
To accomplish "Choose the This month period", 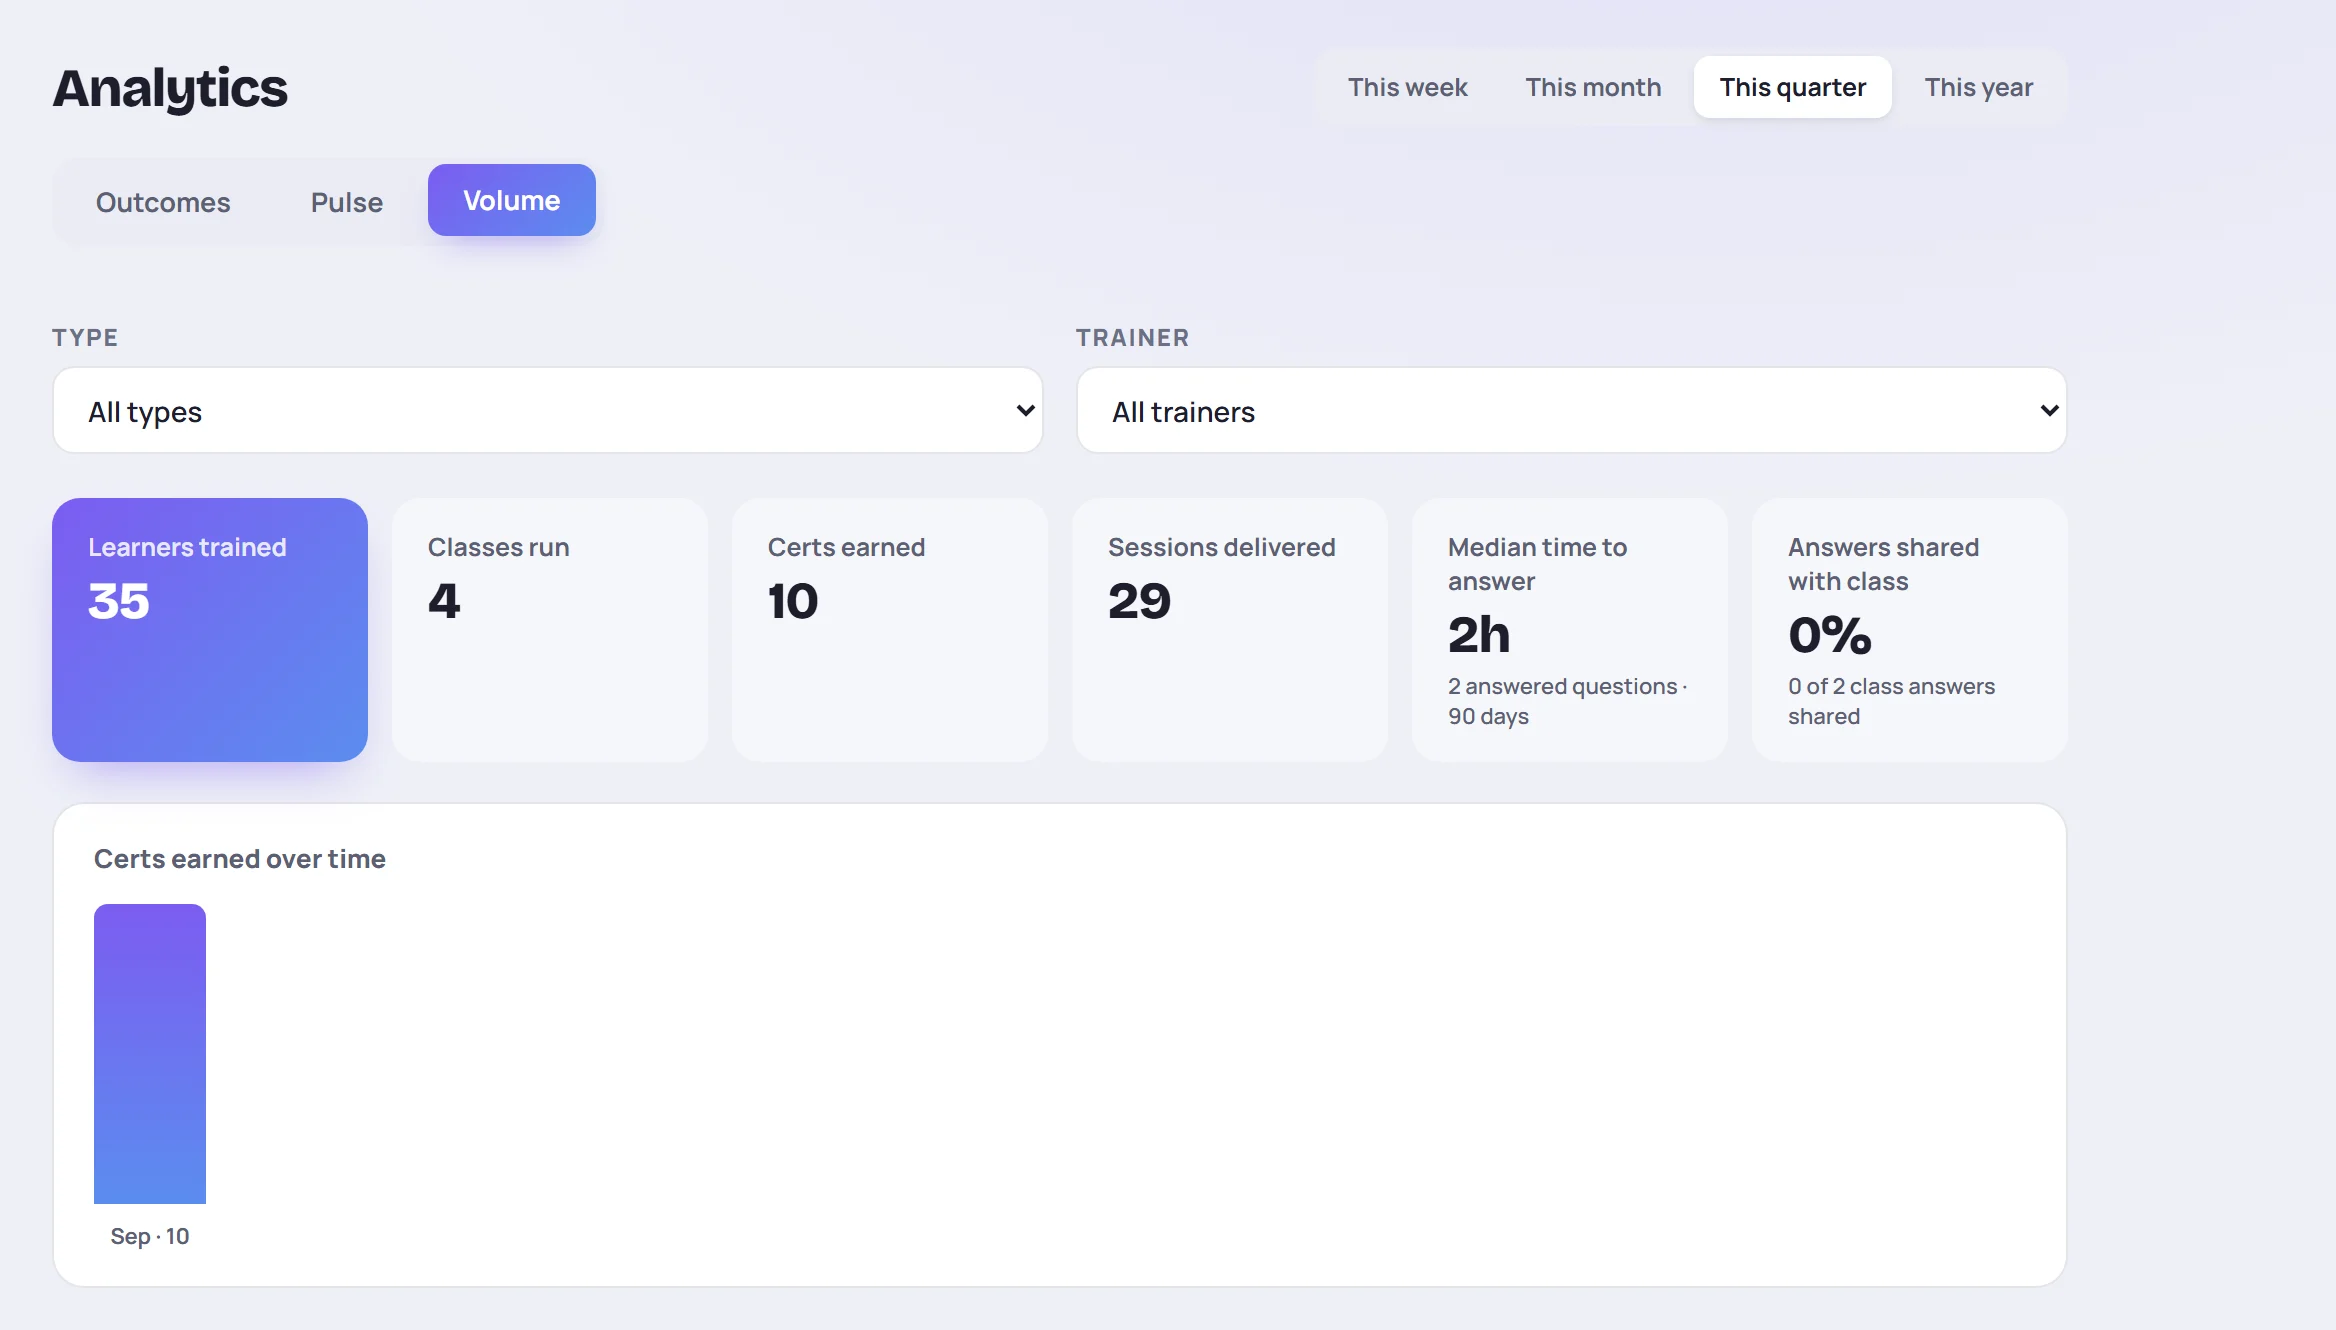I will tap(1593, 87).
